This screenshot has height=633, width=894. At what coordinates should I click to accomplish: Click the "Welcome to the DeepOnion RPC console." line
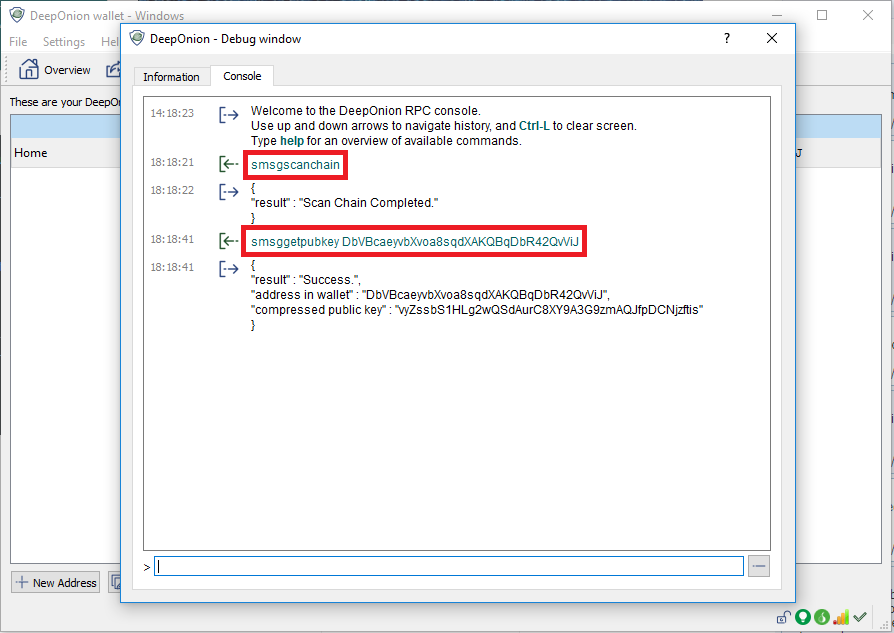tap(366, 111)
